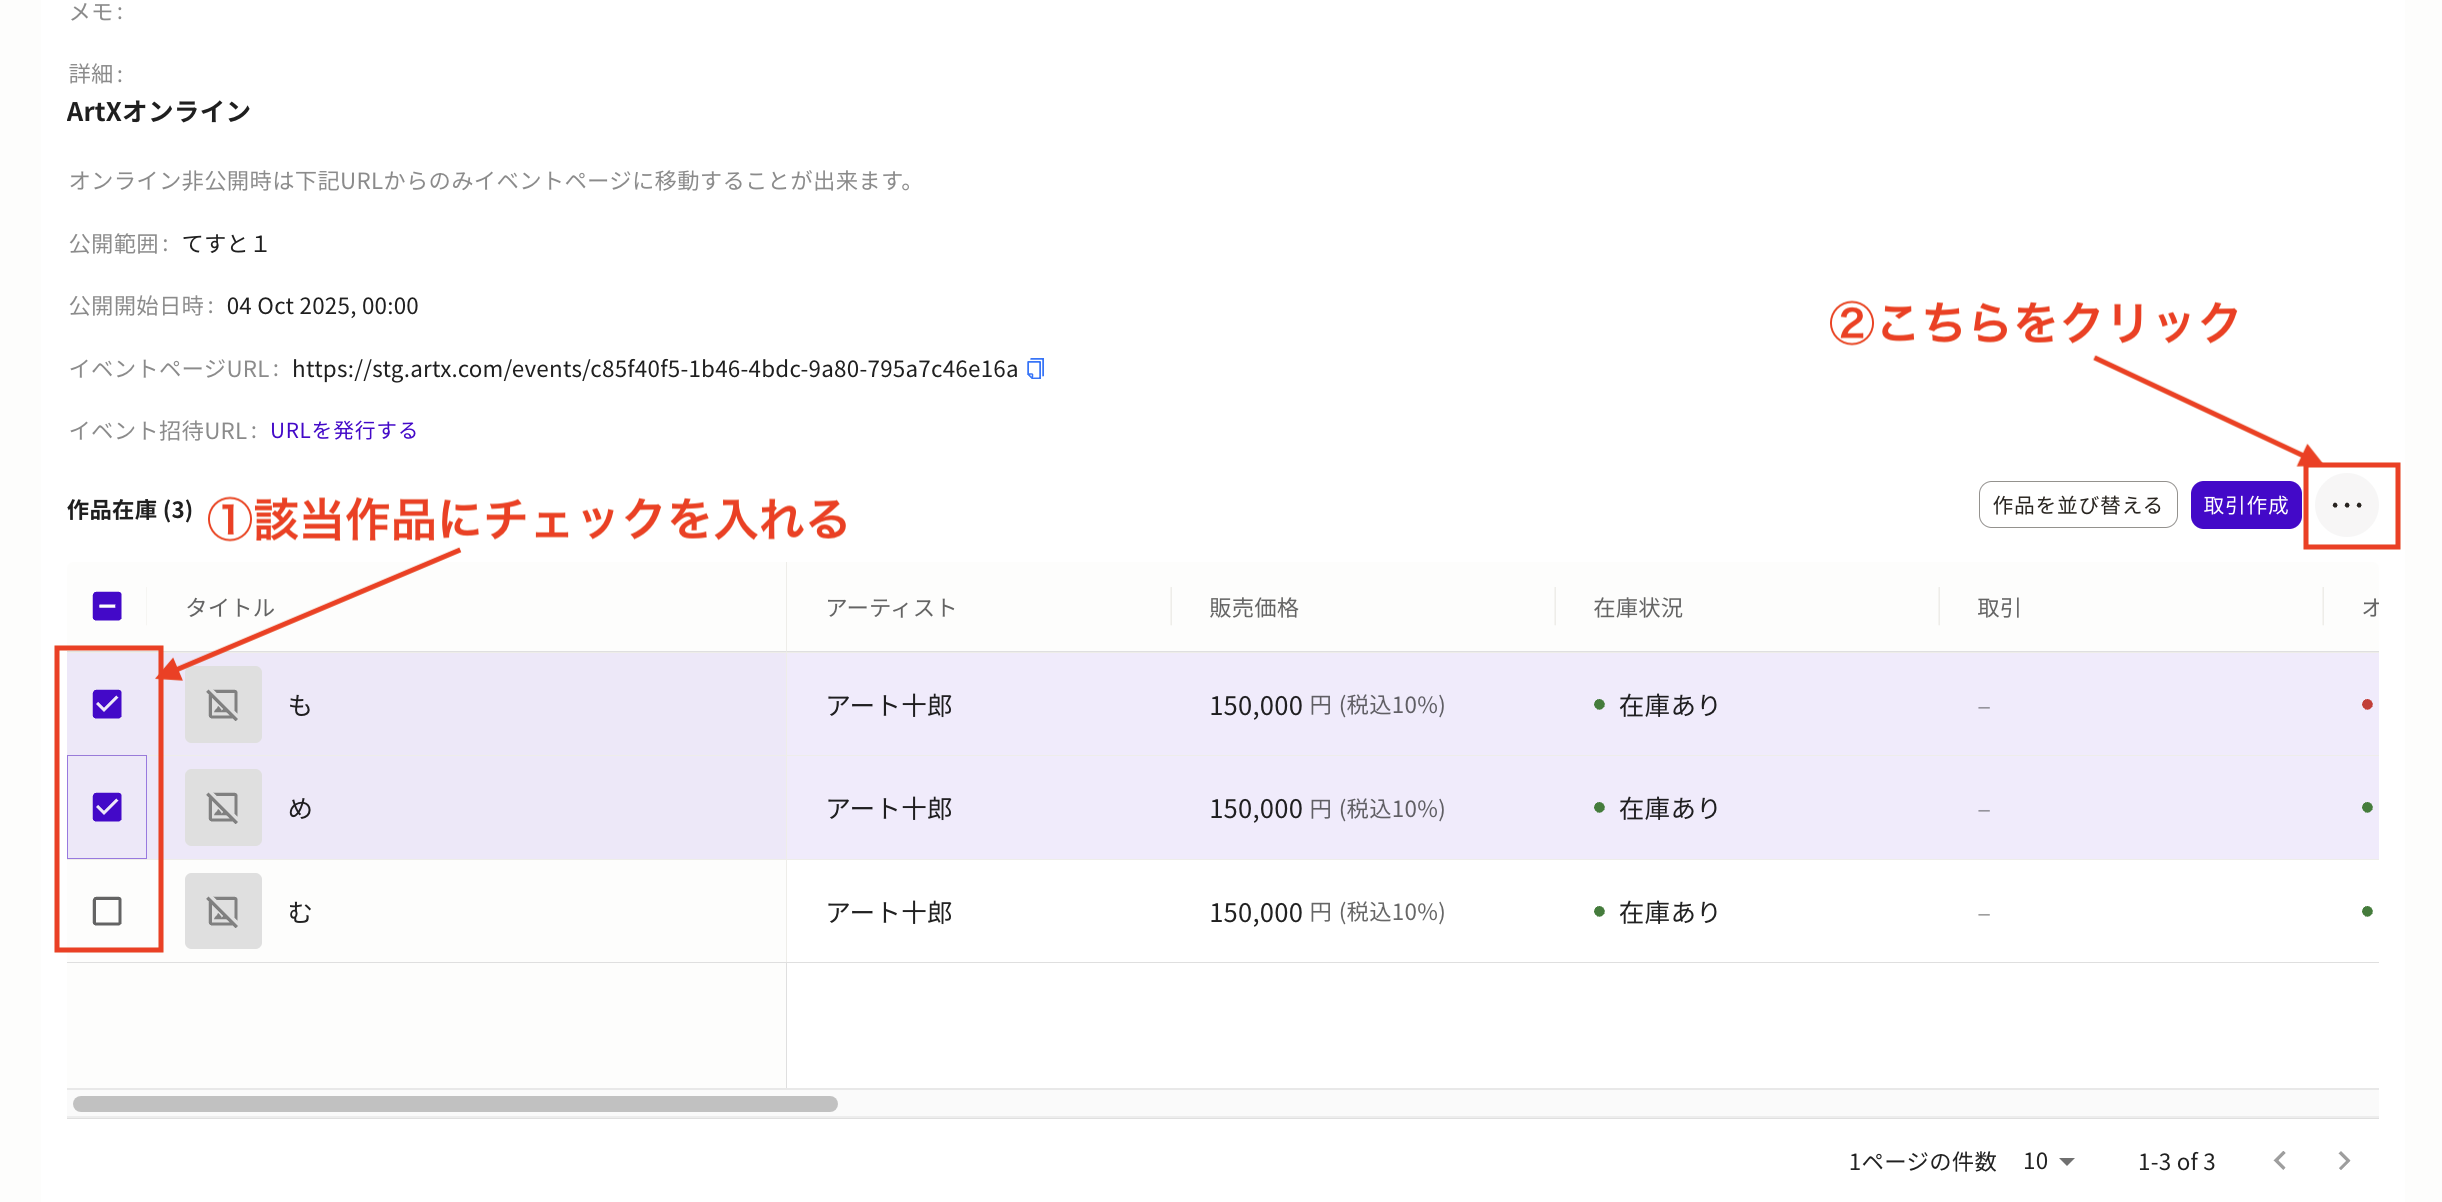Click no-image thumbnail for work め
Screen dimensions: 2442x1202
tap(223, 808)
